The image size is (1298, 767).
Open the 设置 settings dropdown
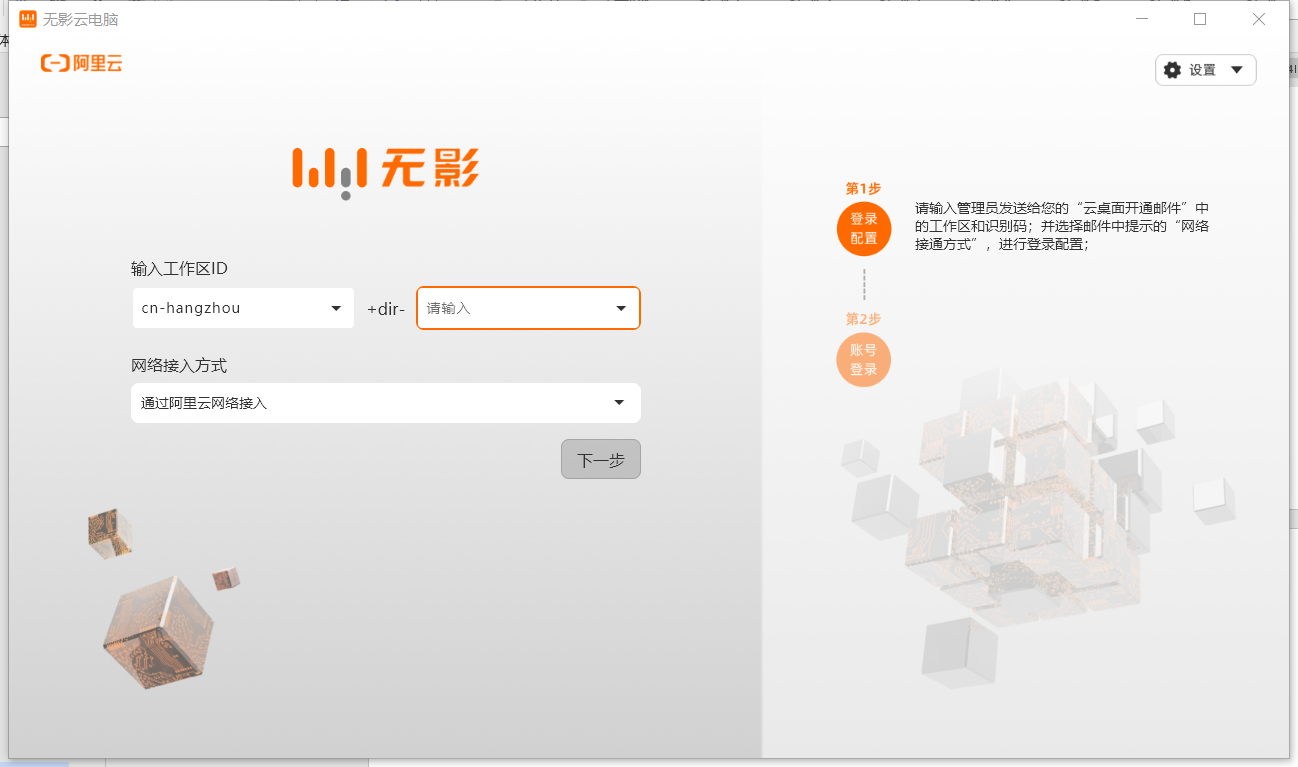pos(1205,70)
